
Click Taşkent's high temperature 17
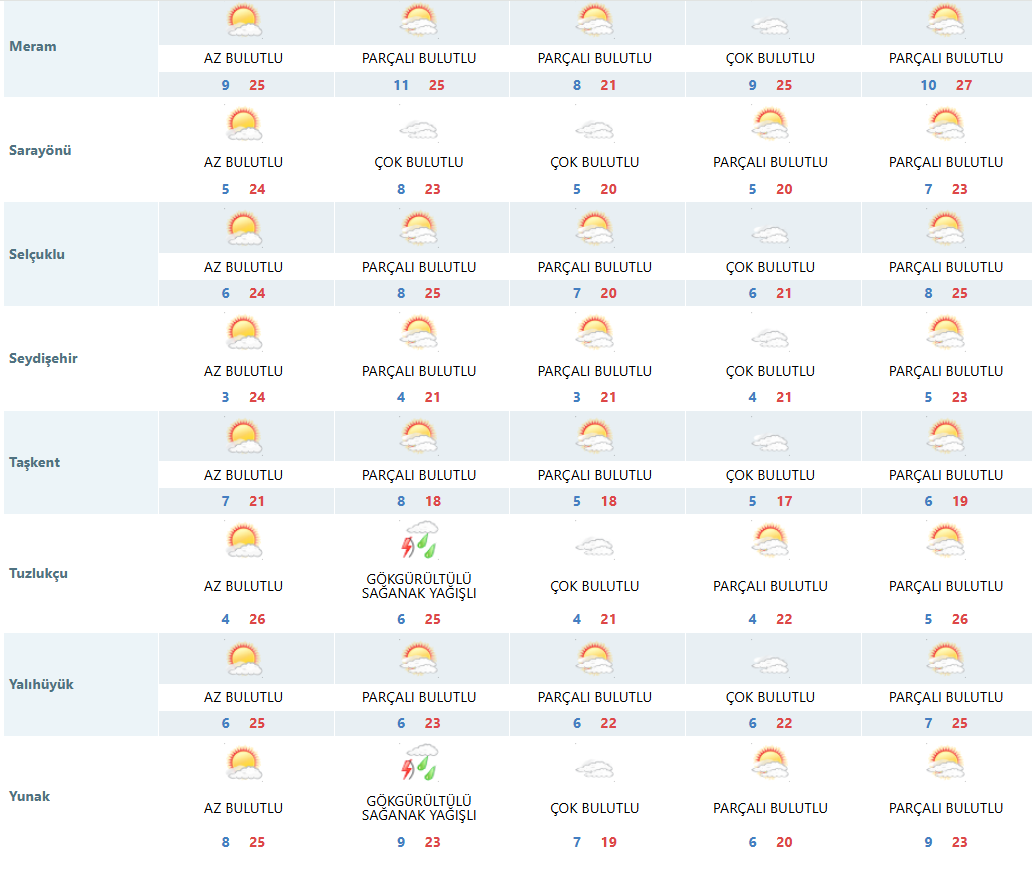(785, 502)
